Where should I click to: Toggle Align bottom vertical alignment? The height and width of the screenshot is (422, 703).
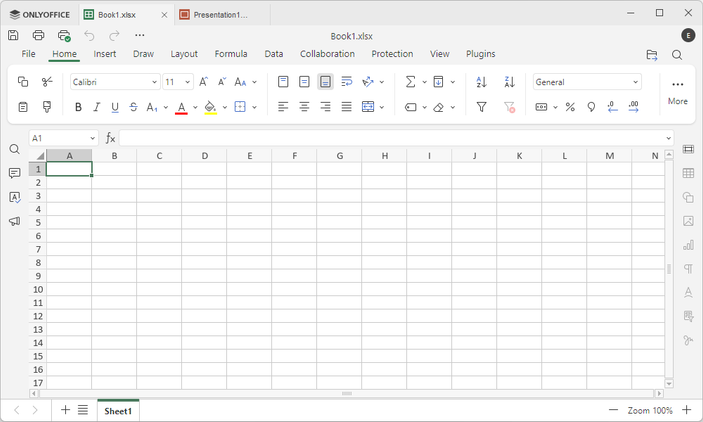[x=325, y=82]
